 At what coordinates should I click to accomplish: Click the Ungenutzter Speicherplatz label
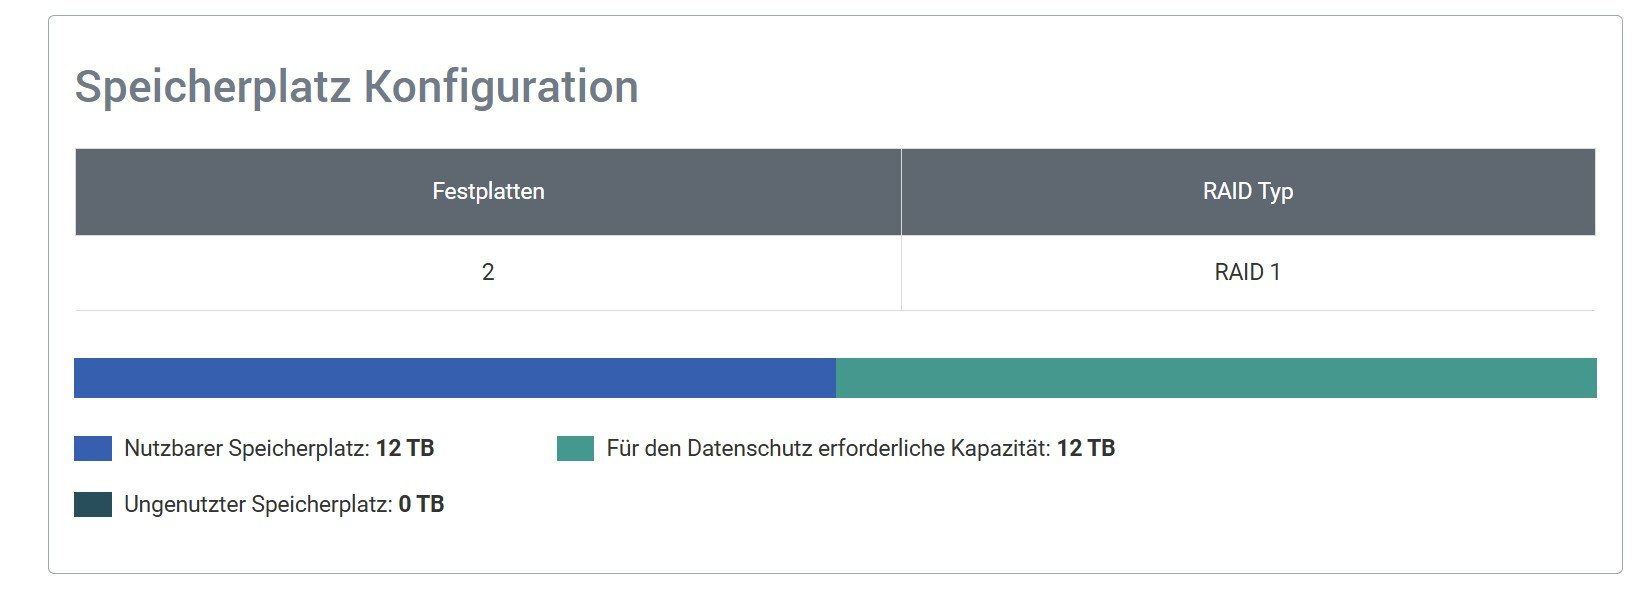click(x=258, y=504)
